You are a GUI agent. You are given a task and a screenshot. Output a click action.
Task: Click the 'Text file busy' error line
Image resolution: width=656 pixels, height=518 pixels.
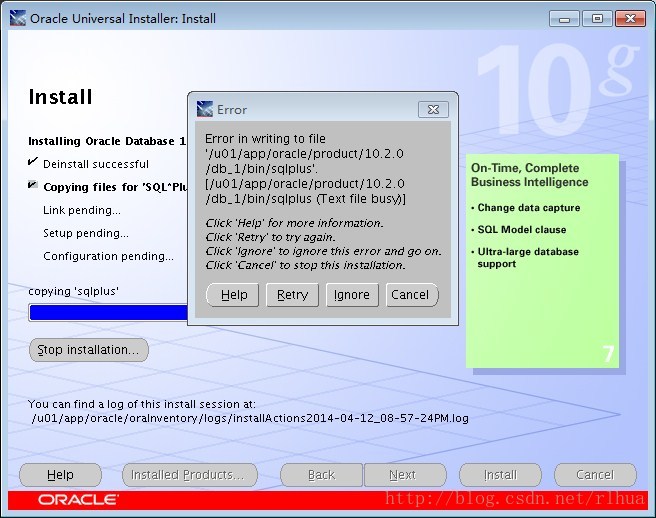[305, 199]
